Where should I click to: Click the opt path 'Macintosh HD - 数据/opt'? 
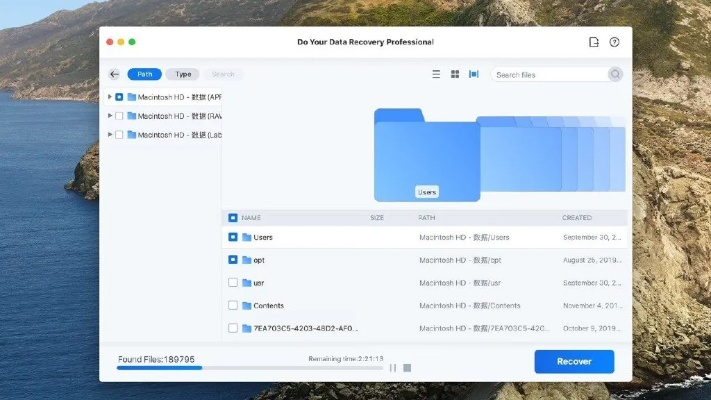(460, 260)
